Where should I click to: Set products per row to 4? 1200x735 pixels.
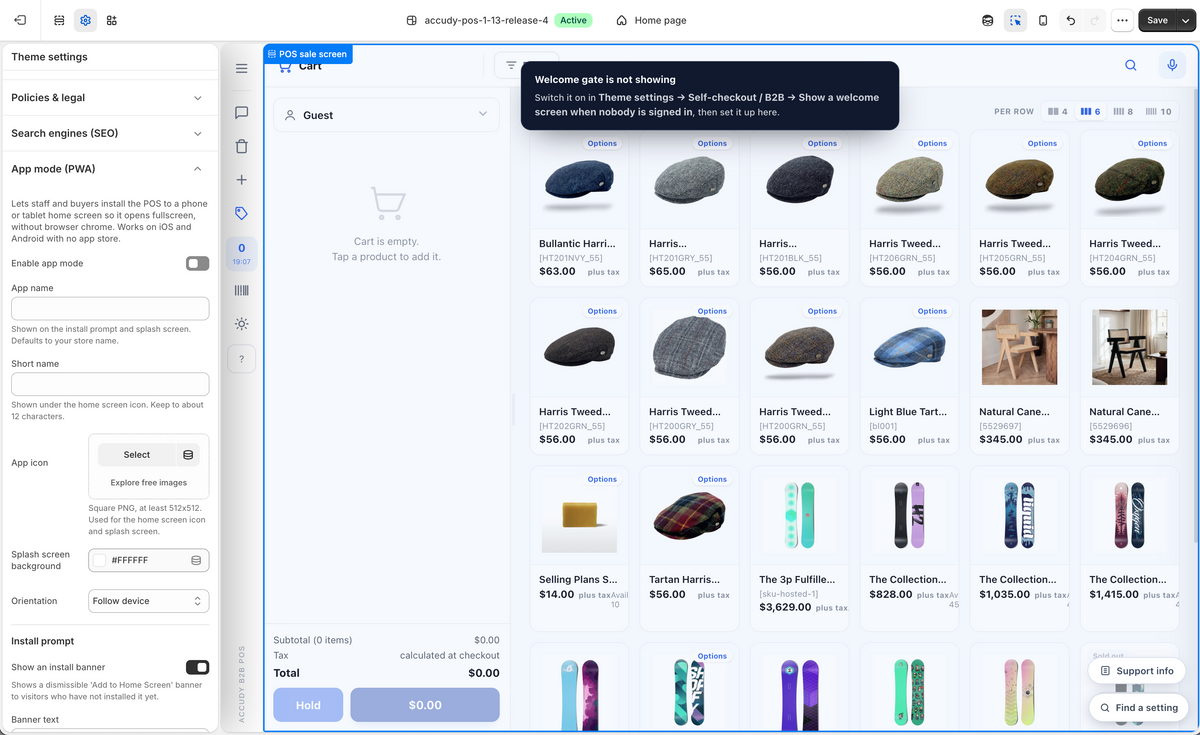point(1058,111)
